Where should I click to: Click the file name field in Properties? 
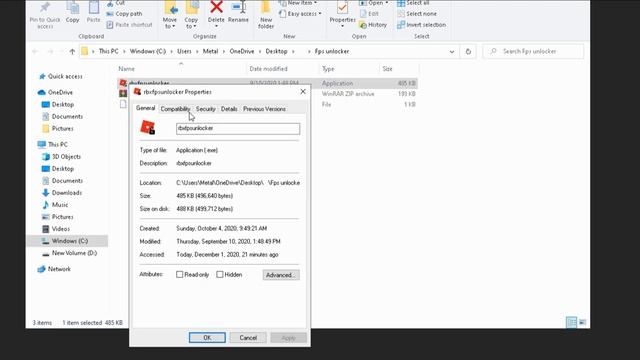click(x=238, y=129)
